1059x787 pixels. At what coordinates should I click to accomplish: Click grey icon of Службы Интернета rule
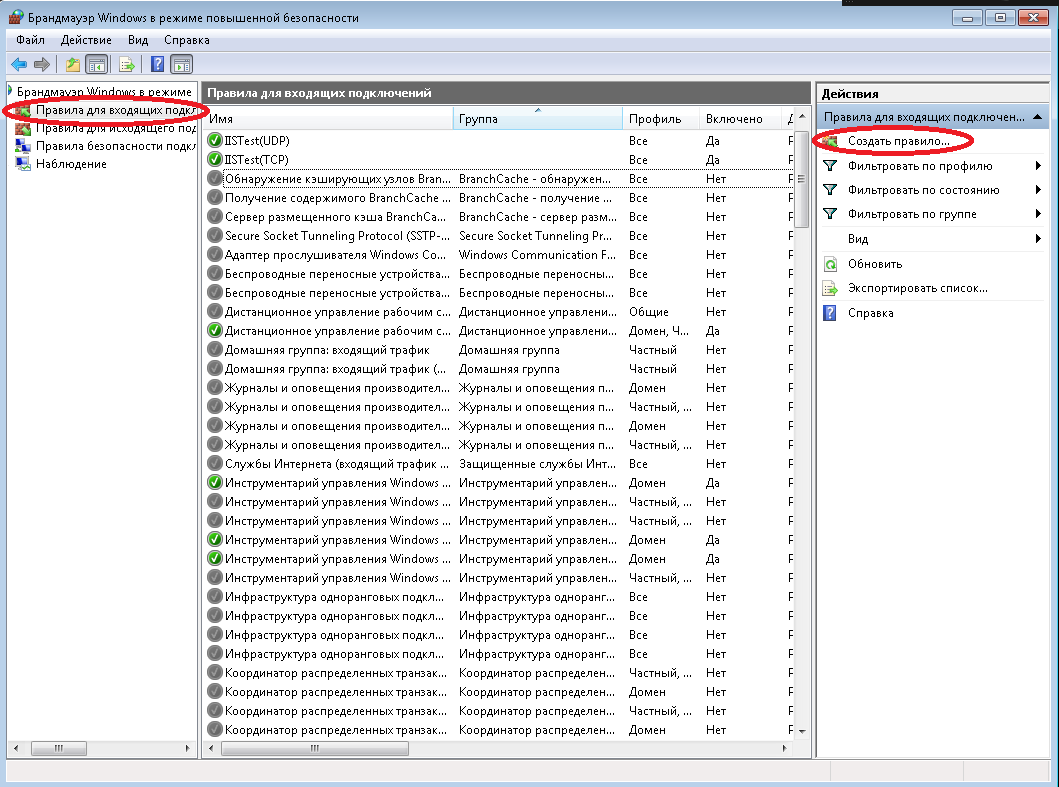215,464
